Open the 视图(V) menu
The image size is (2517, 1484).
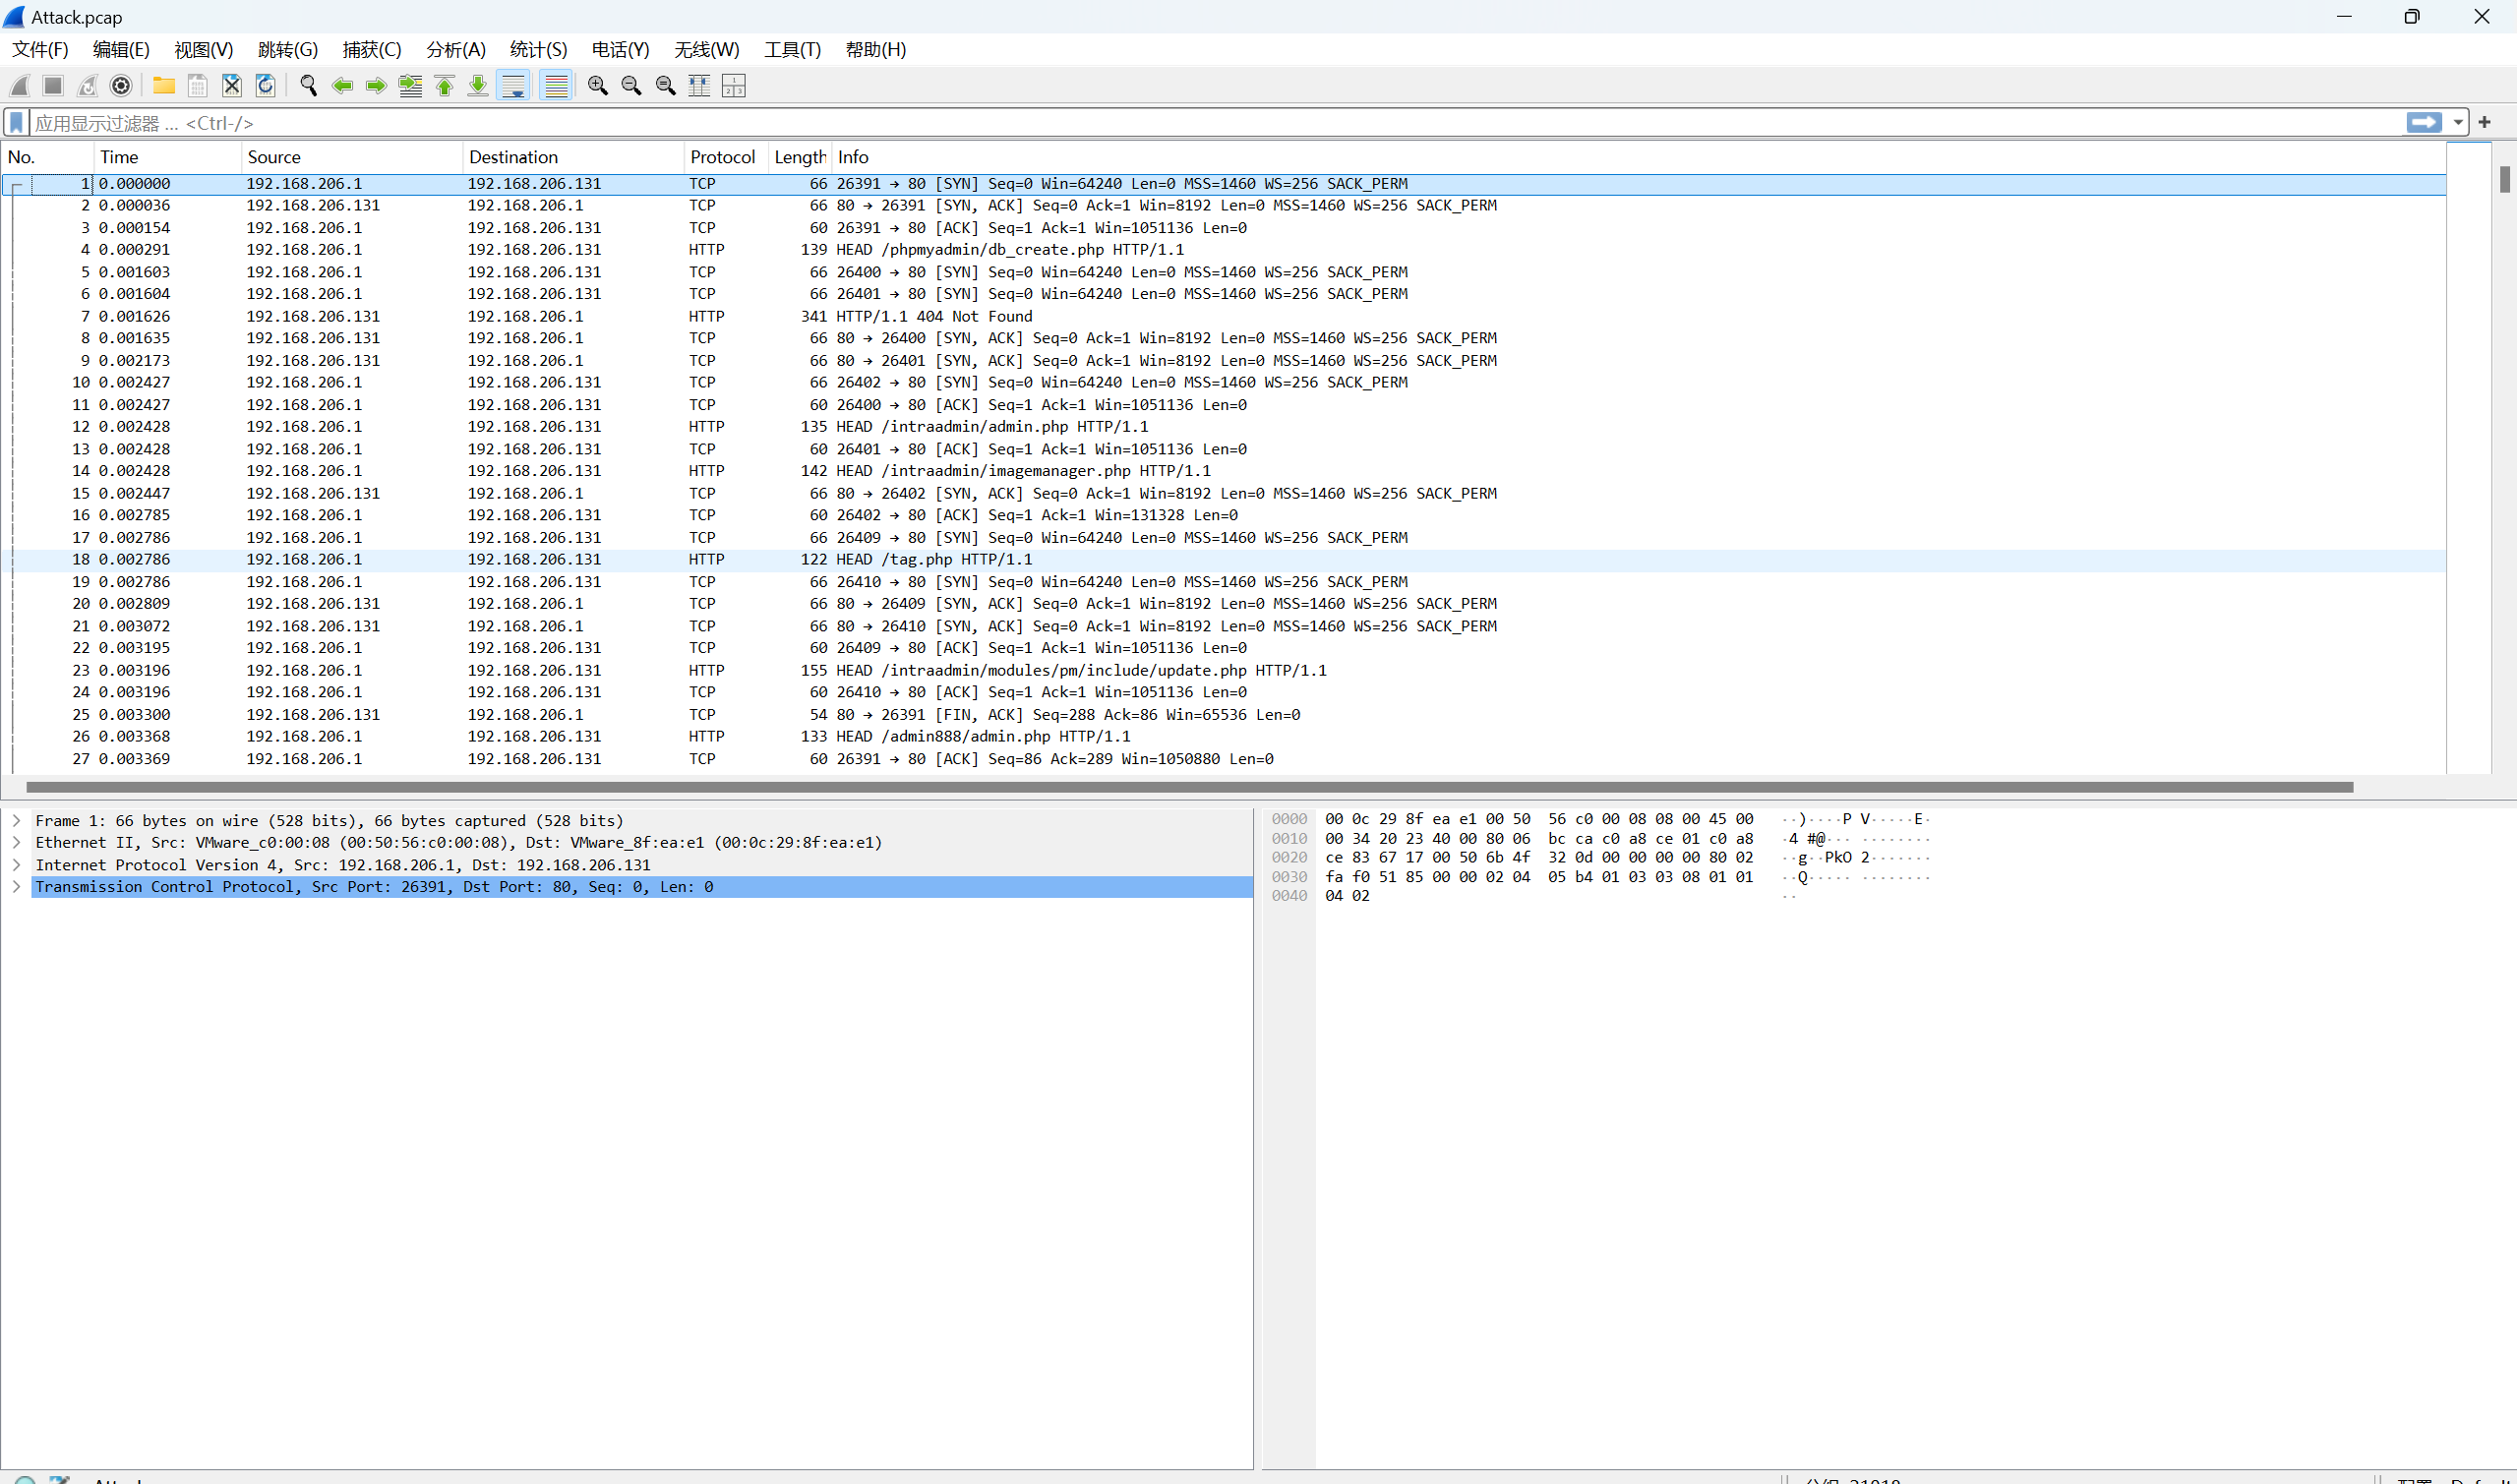click(x=204, y=50)
